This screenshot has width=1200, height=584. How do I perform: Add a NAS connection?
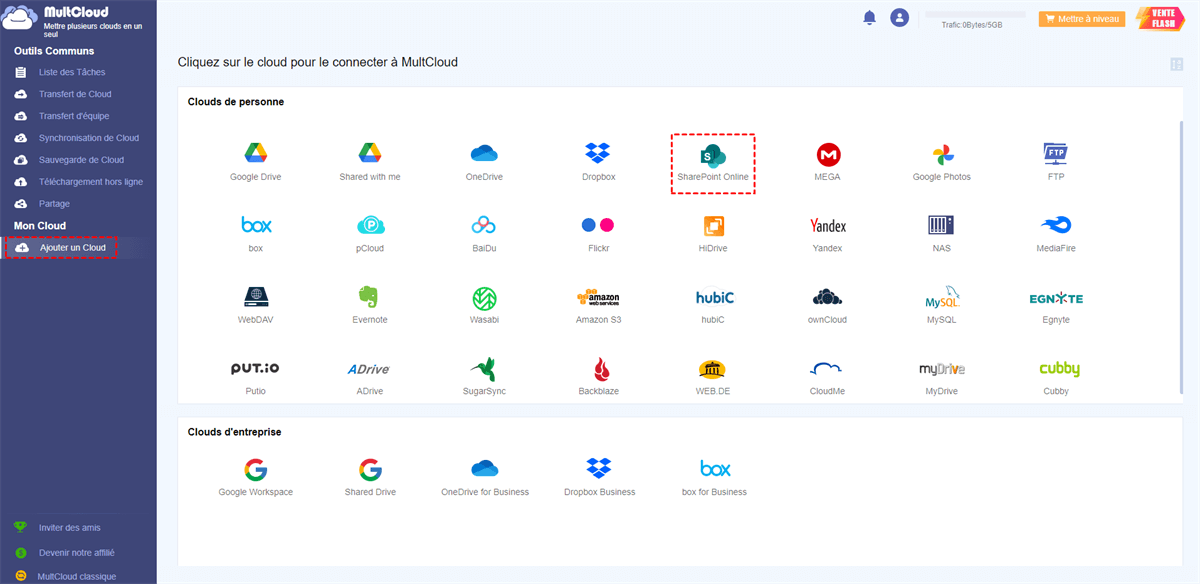pos(942,235)
